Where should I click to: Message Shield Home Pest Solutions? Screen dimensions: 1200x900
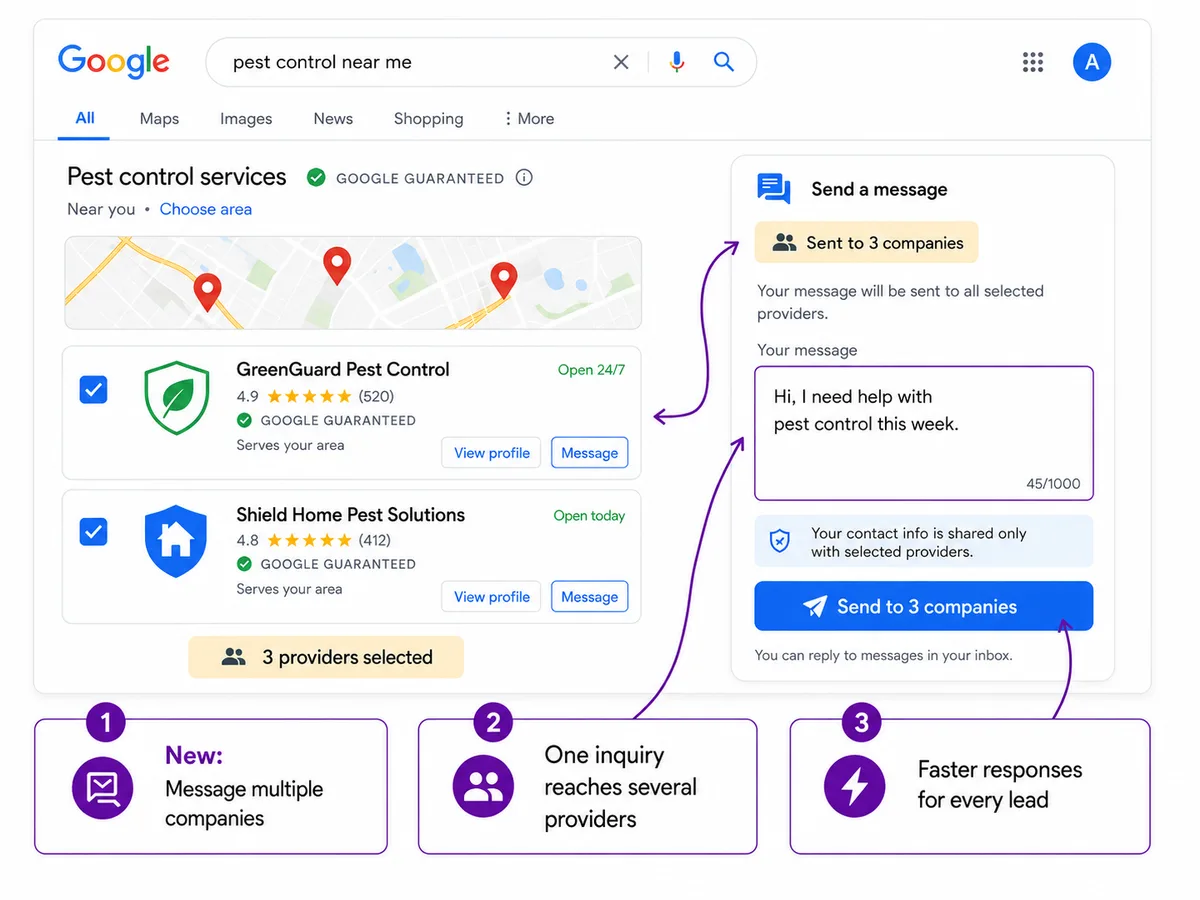pyautogui.click(x=589, y=597)
